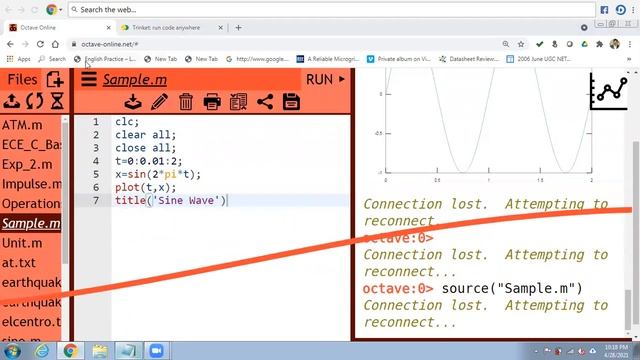This screenshot has height=360, width=640.
Task: Switch to the Trinket run code anywhere tab
Action: point(171,28)
